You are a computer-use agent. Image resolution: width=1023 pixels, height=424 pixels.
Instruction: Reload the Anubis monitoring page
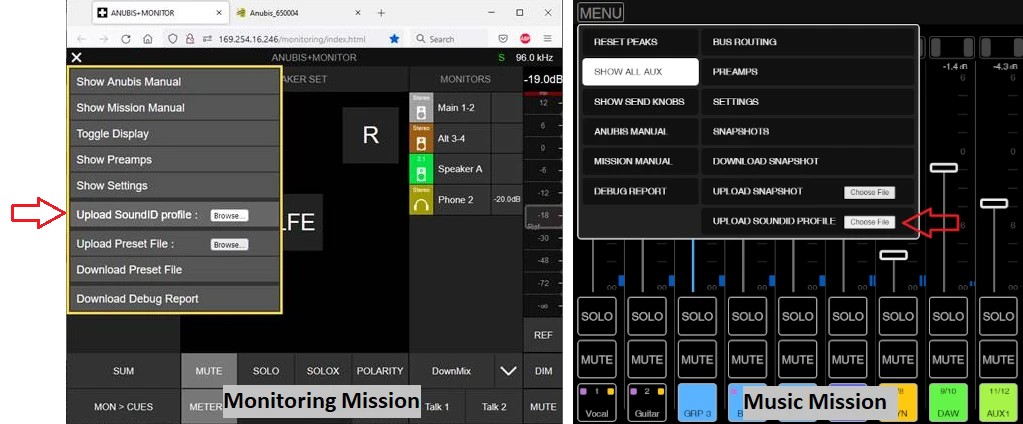(x=126, y=39)
